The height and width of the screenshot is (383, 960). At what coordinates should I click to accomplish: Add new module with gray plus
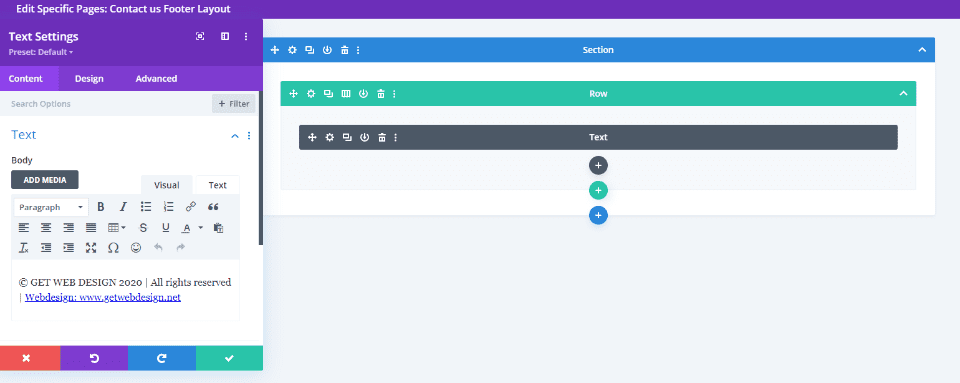tap(598, 165)
